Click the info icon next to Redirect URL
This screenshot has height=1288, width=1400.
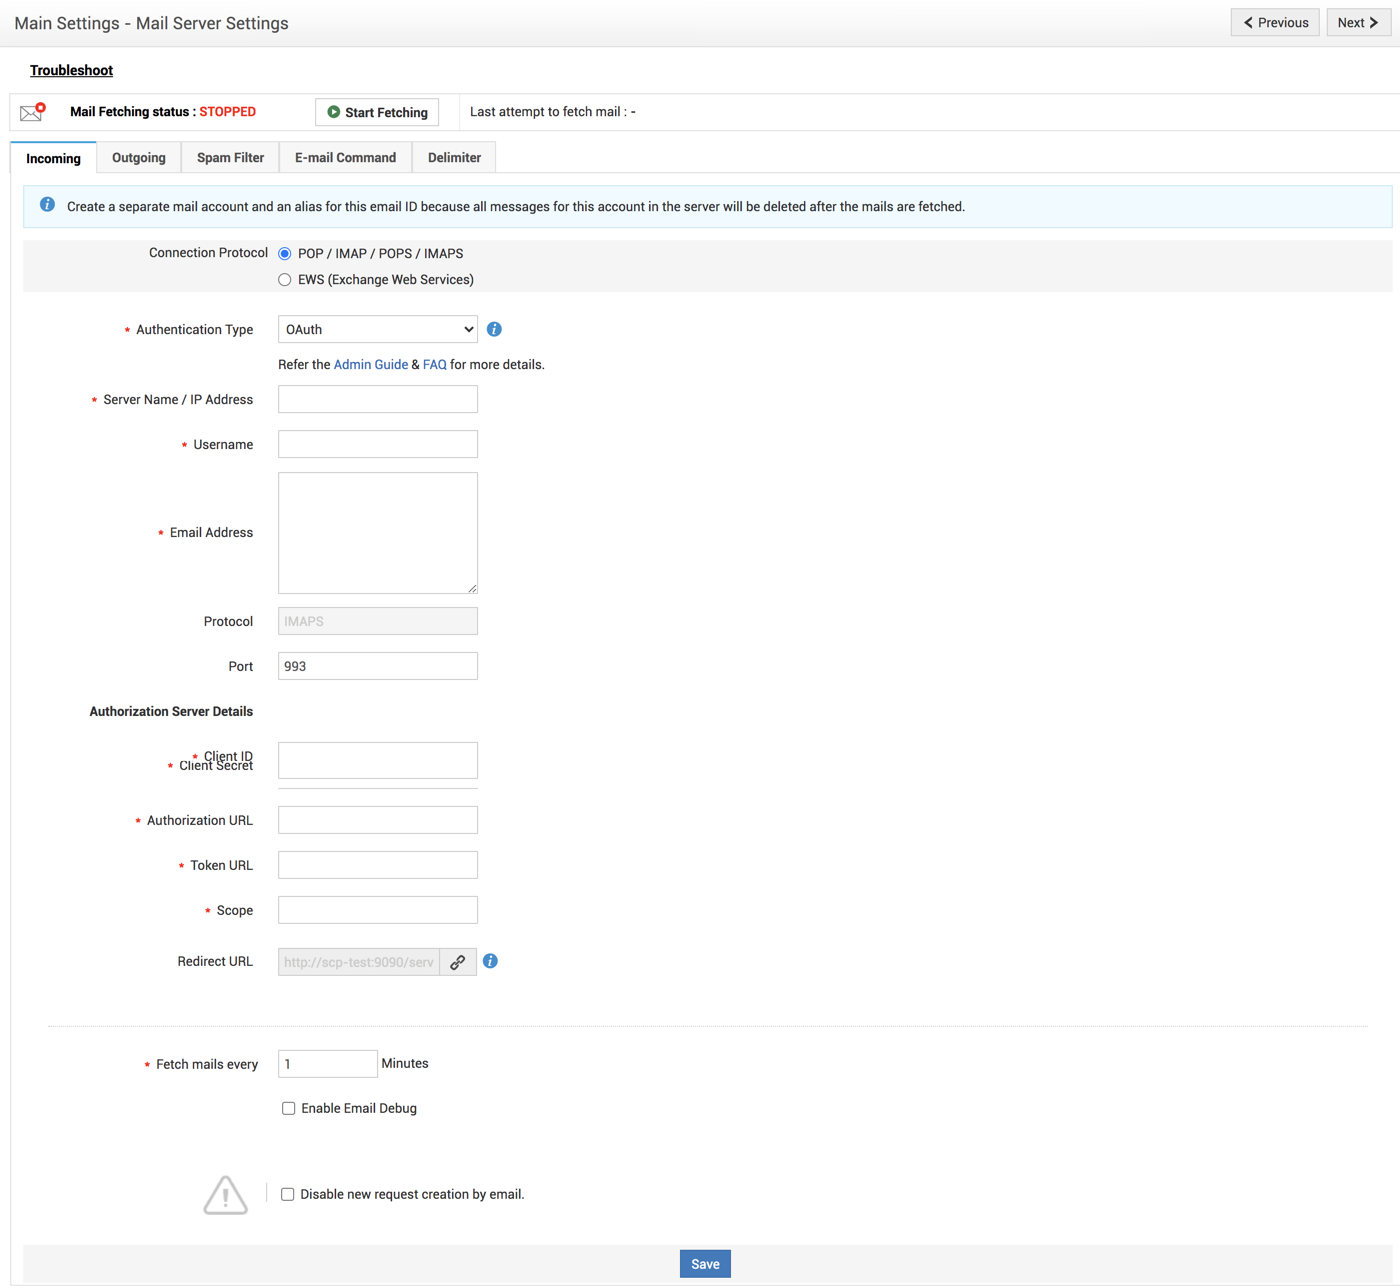point(490,961)
